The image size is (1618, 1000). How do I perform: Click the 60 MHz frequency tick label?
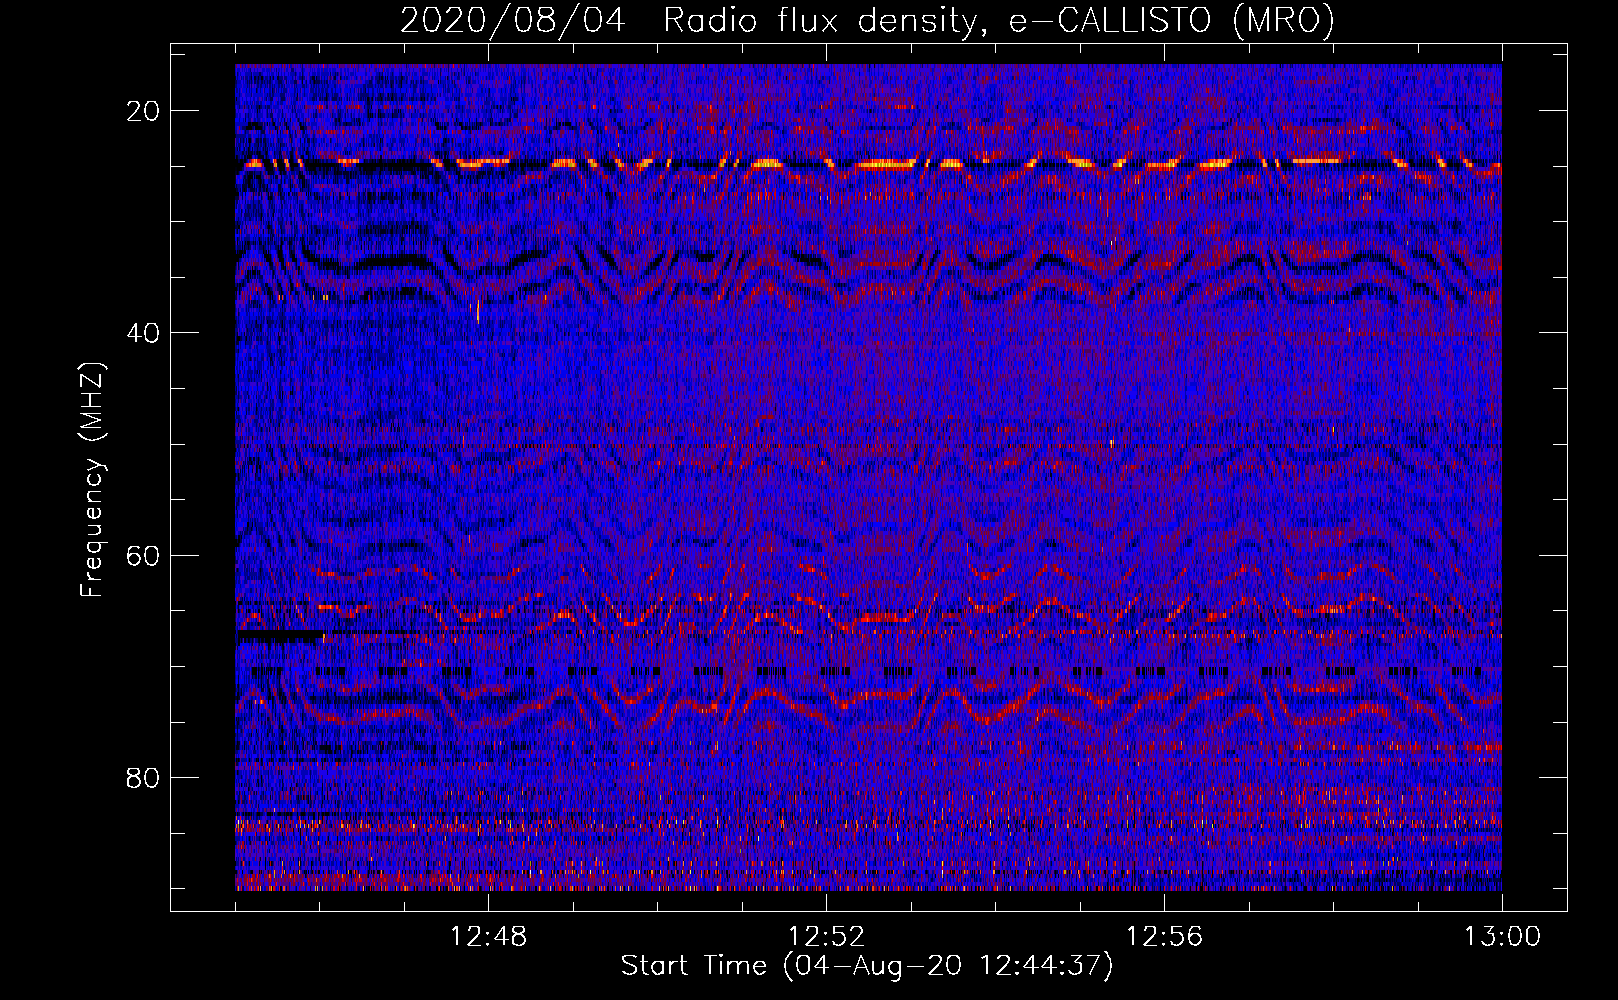[x=143, y=555]
